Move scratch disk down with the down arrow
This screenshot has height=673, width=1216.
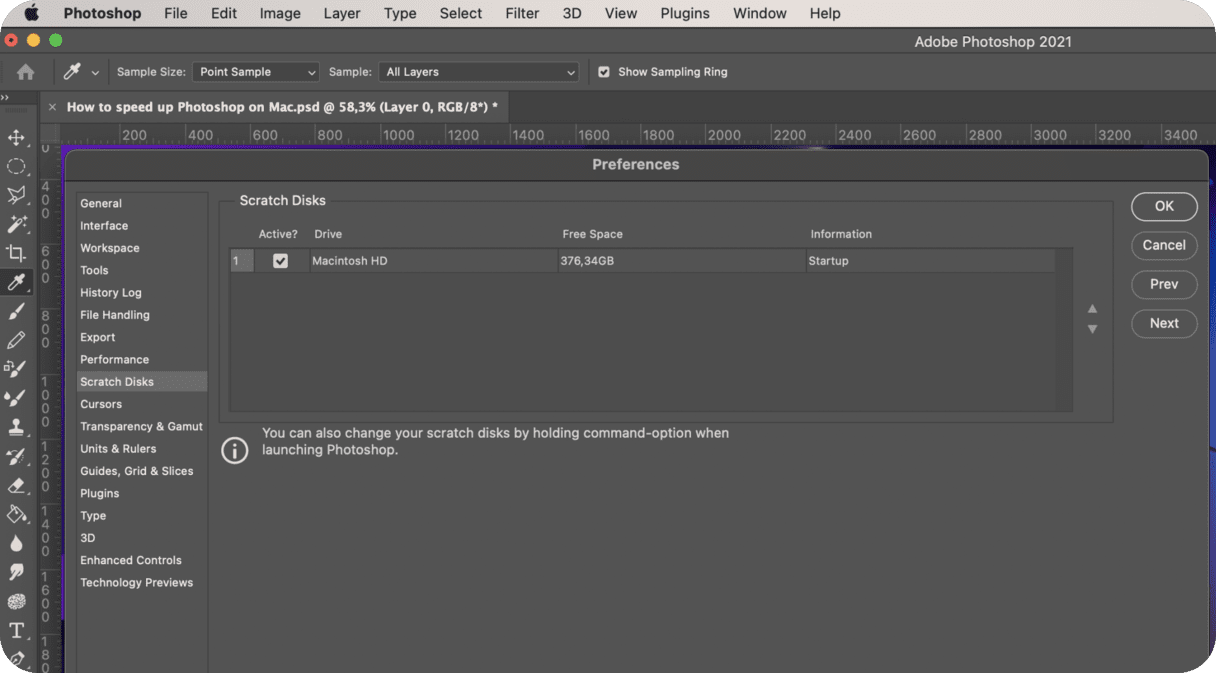click(x=1092, y=329)
